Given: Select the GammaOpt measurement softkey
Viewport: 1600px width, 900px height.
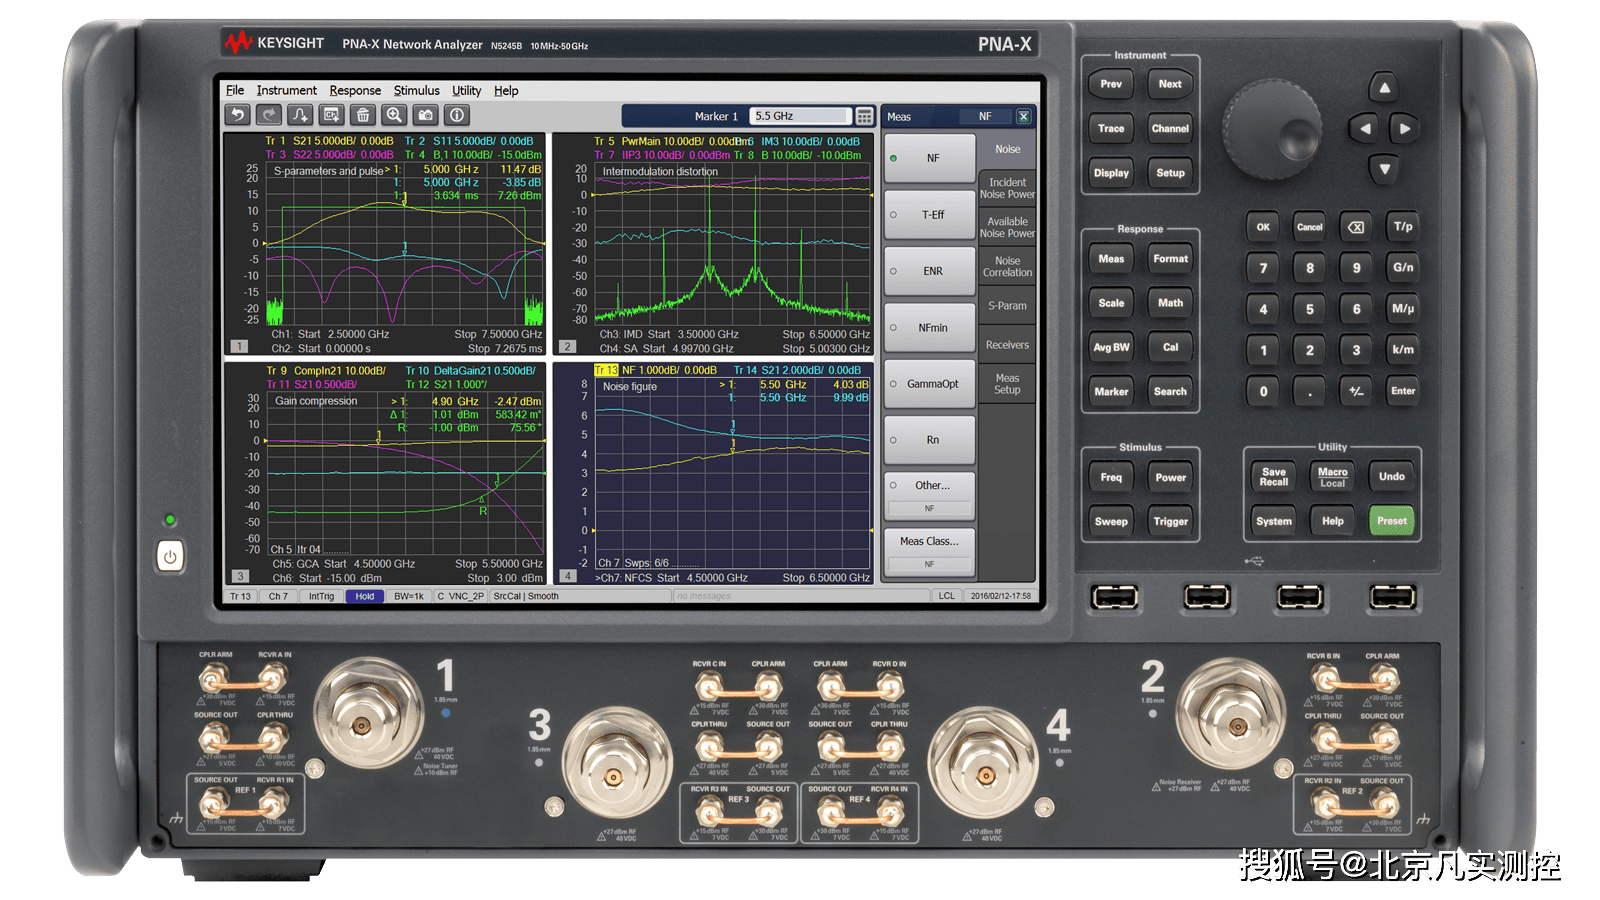Looking at the screenshot, I should (930, 384).
